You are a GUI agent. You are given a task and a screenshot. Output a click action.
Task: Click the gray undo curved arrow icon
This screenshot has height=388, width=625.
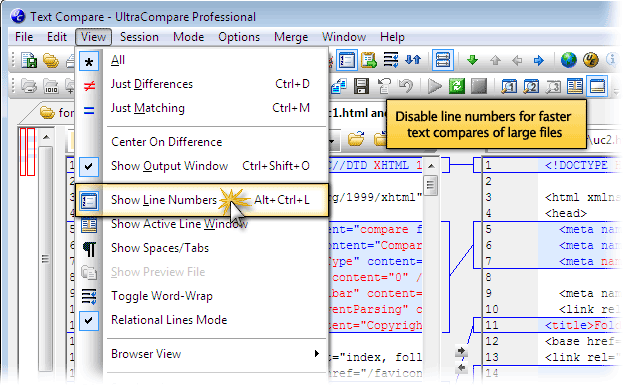[405, 86]
